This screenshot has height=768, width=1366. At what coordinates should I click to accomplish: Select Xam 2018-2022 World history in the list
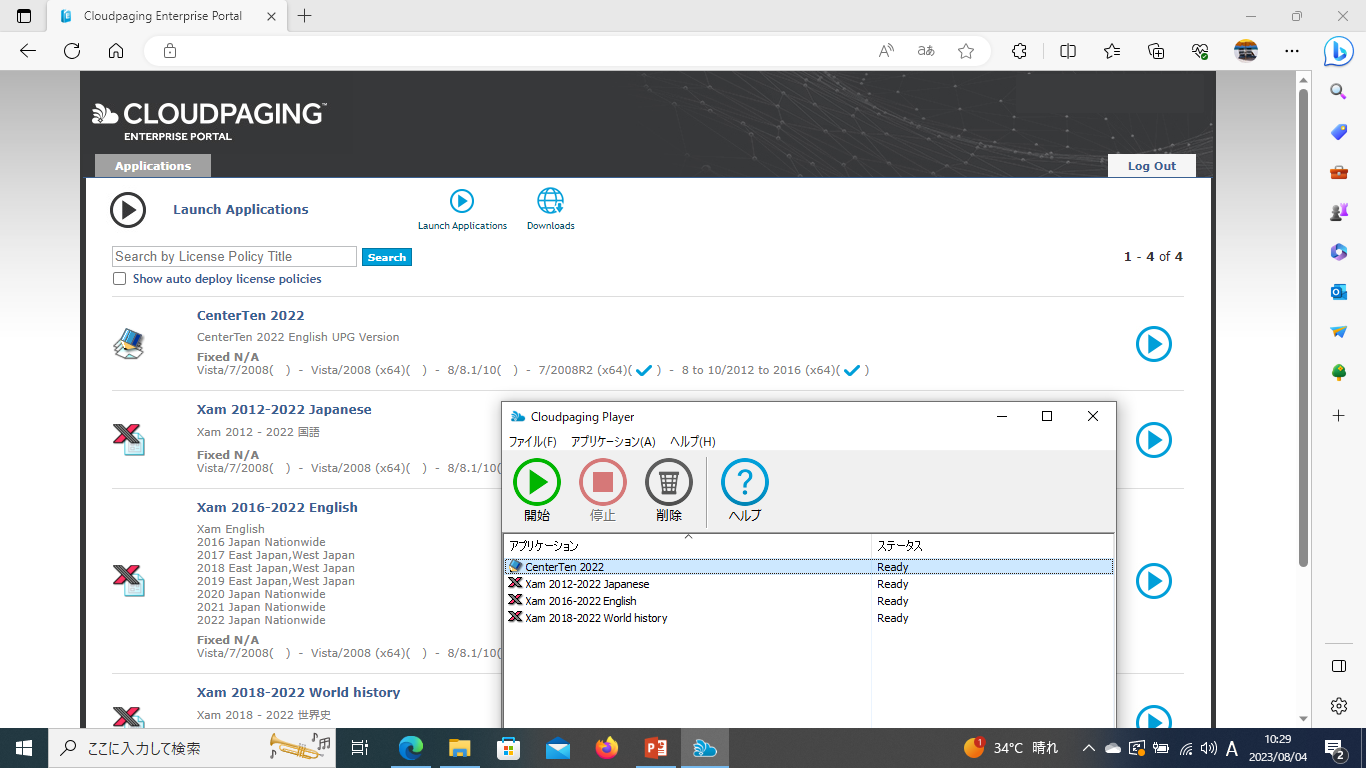[594, 617]
